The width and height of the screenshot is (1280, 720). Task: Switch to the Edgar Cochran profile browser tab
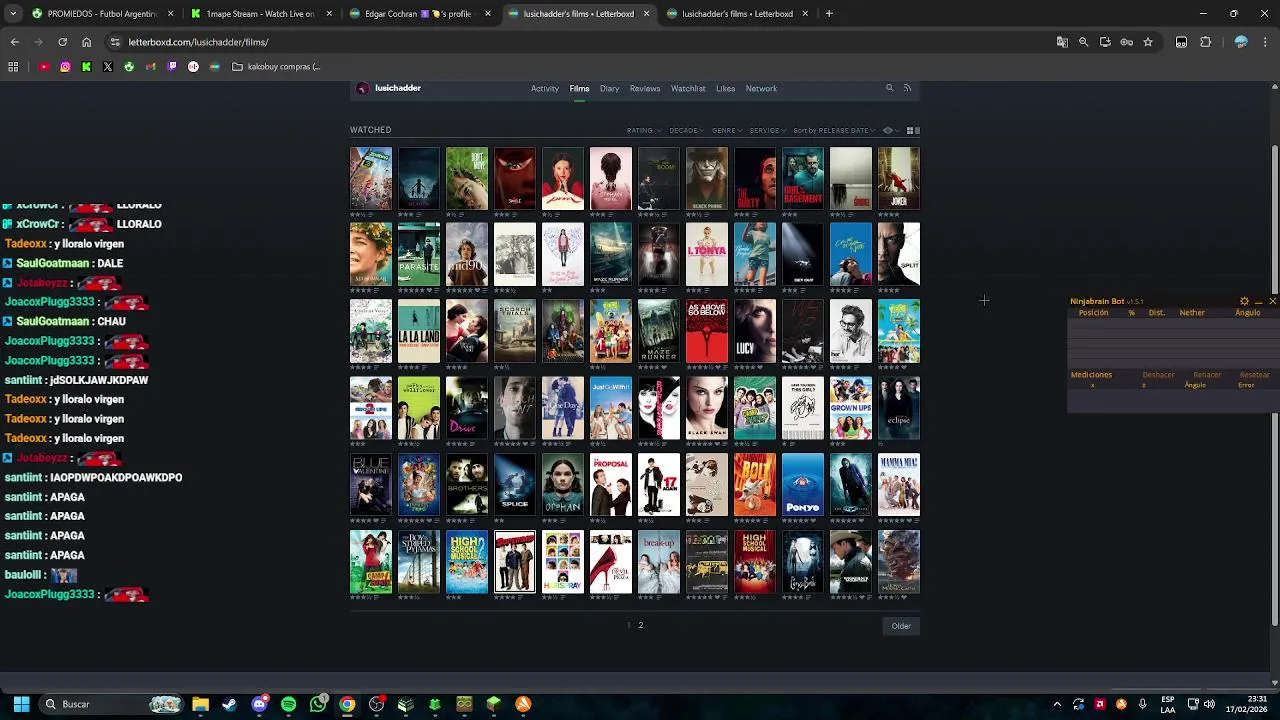point(419,14)
